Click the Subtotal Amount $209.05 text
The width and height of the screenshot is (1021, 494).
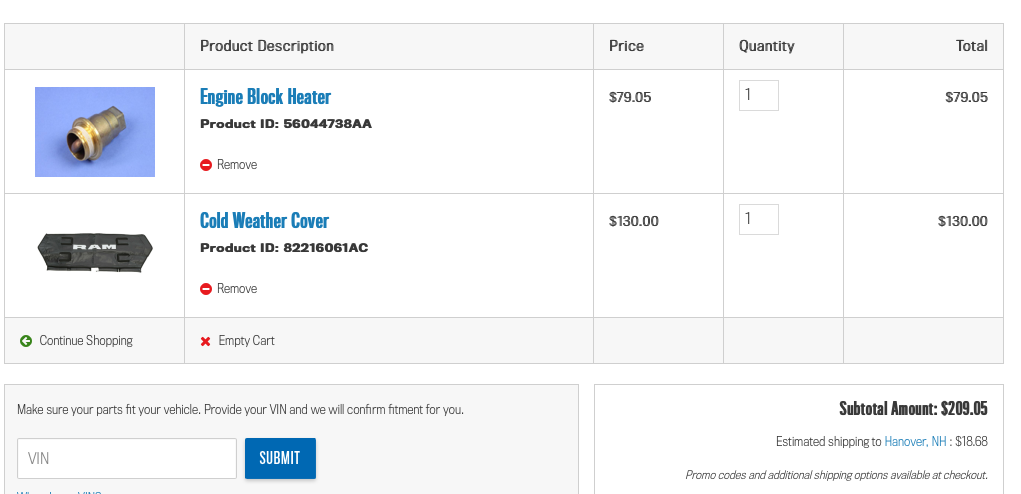click(913, 409)
